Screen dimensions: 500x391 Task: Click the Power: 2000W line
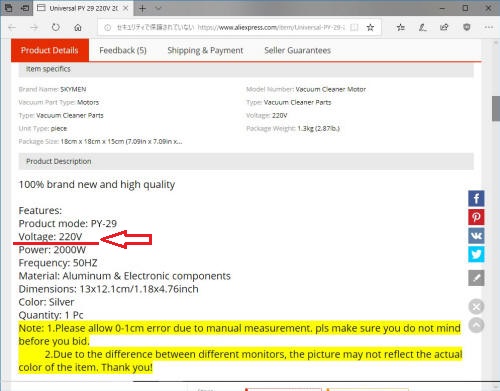pyautogui.click(x=52, y=250)
